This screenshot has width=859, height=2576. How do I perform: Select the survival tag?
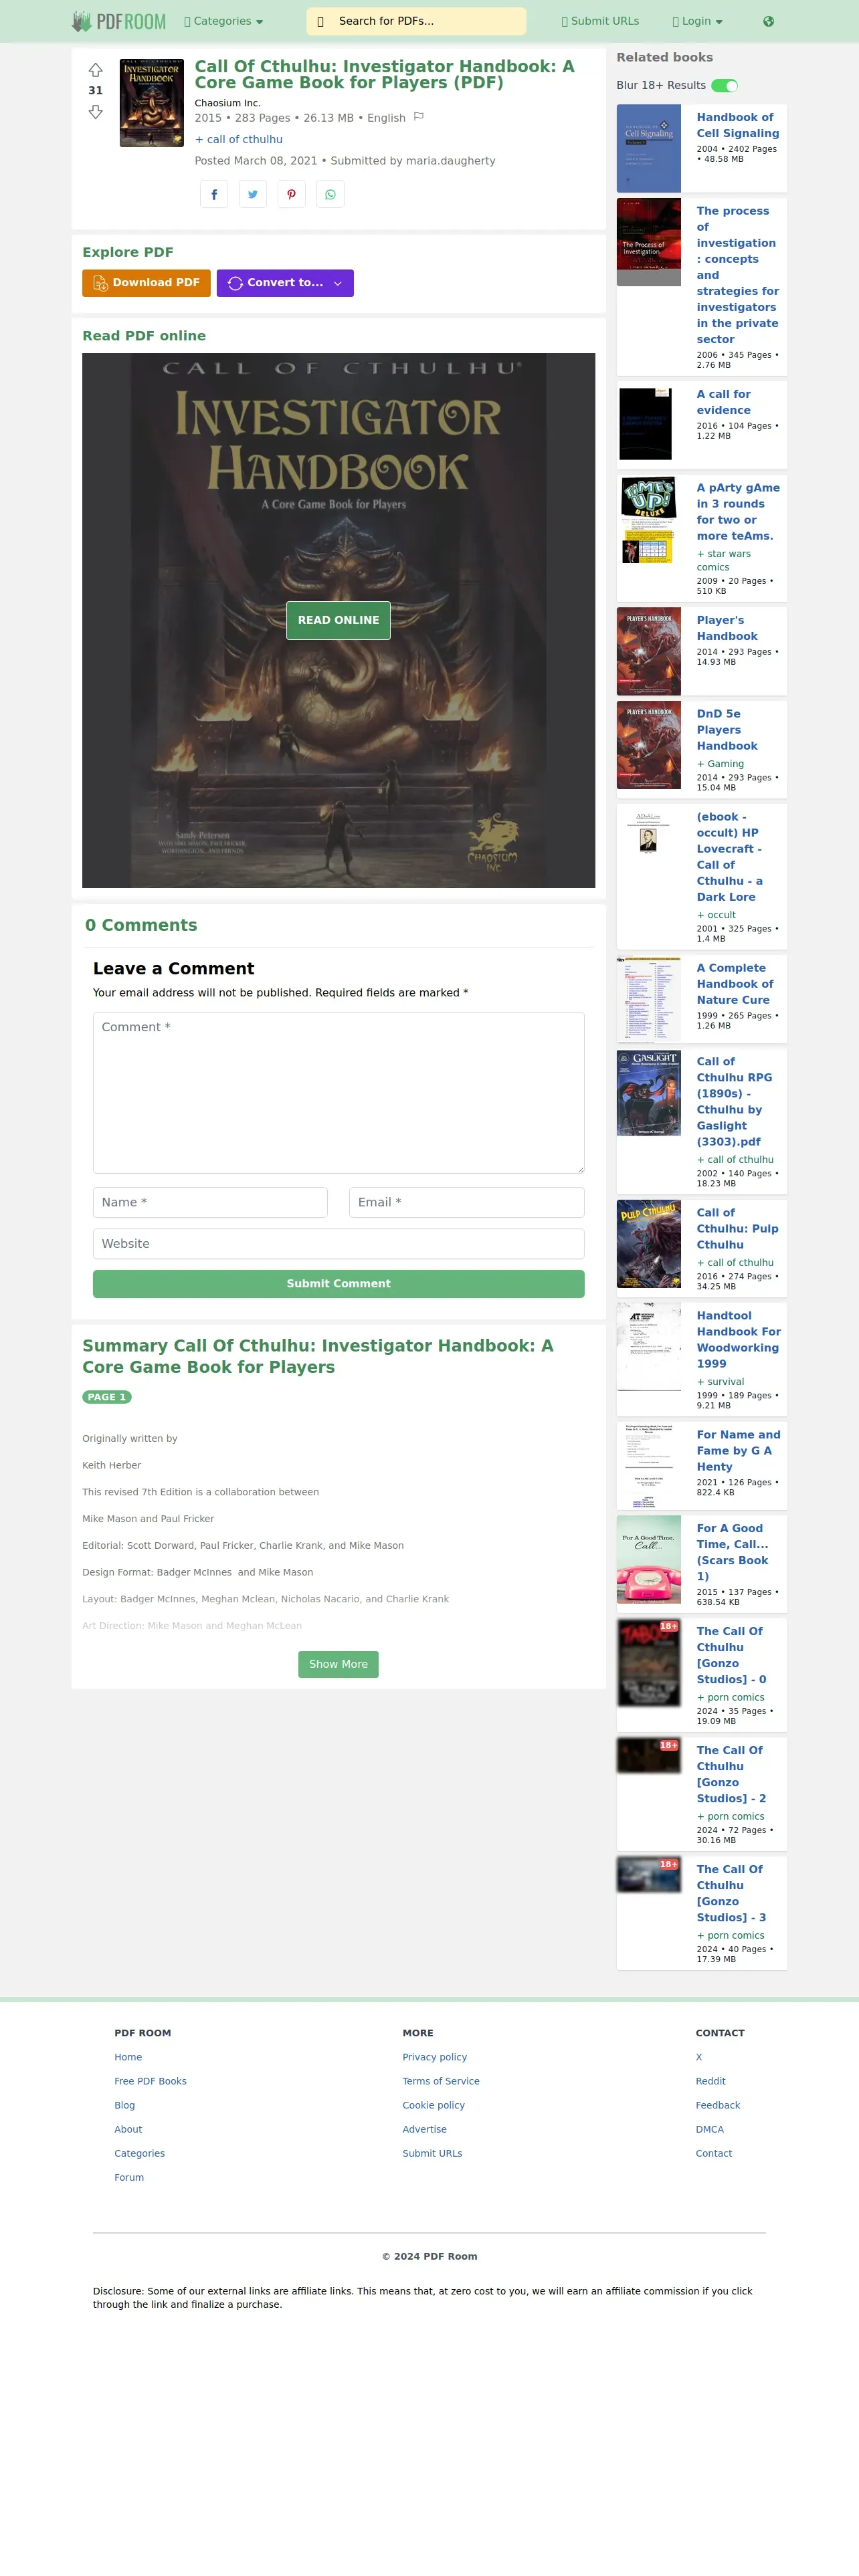pos(720,1382)
